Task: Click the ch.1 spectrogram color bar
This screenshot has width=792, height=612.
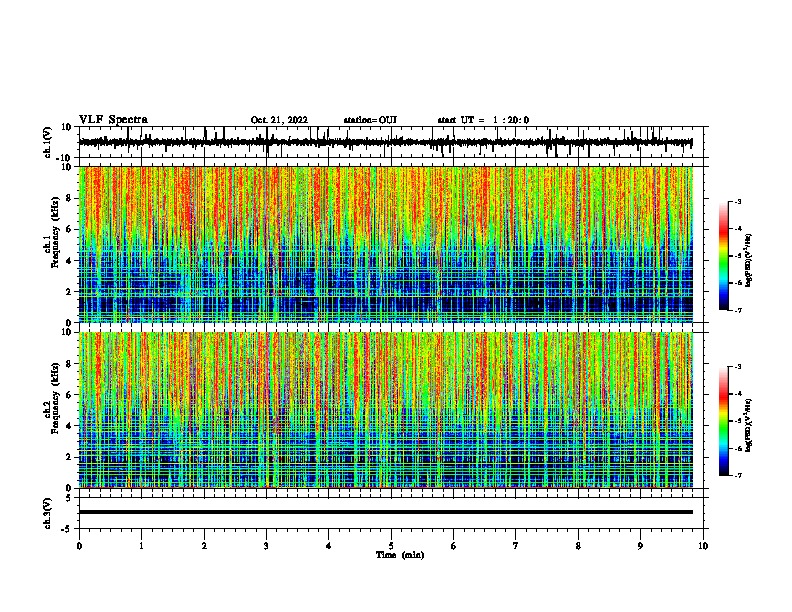Action: 724,256
